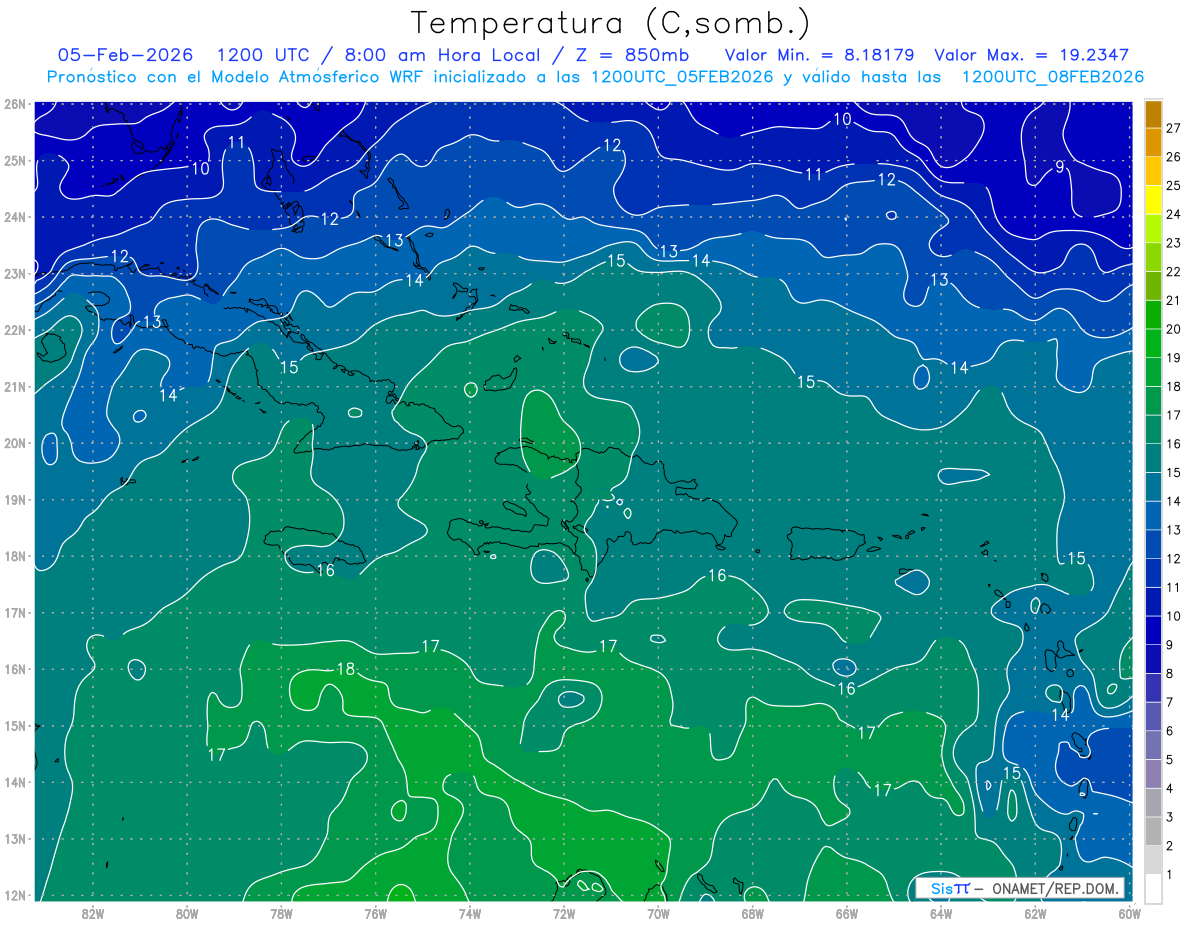Viewport: 1200px width, 927px height.
Task: Click the "62W" longitude axis label
Action: [x=1035, y=914]
